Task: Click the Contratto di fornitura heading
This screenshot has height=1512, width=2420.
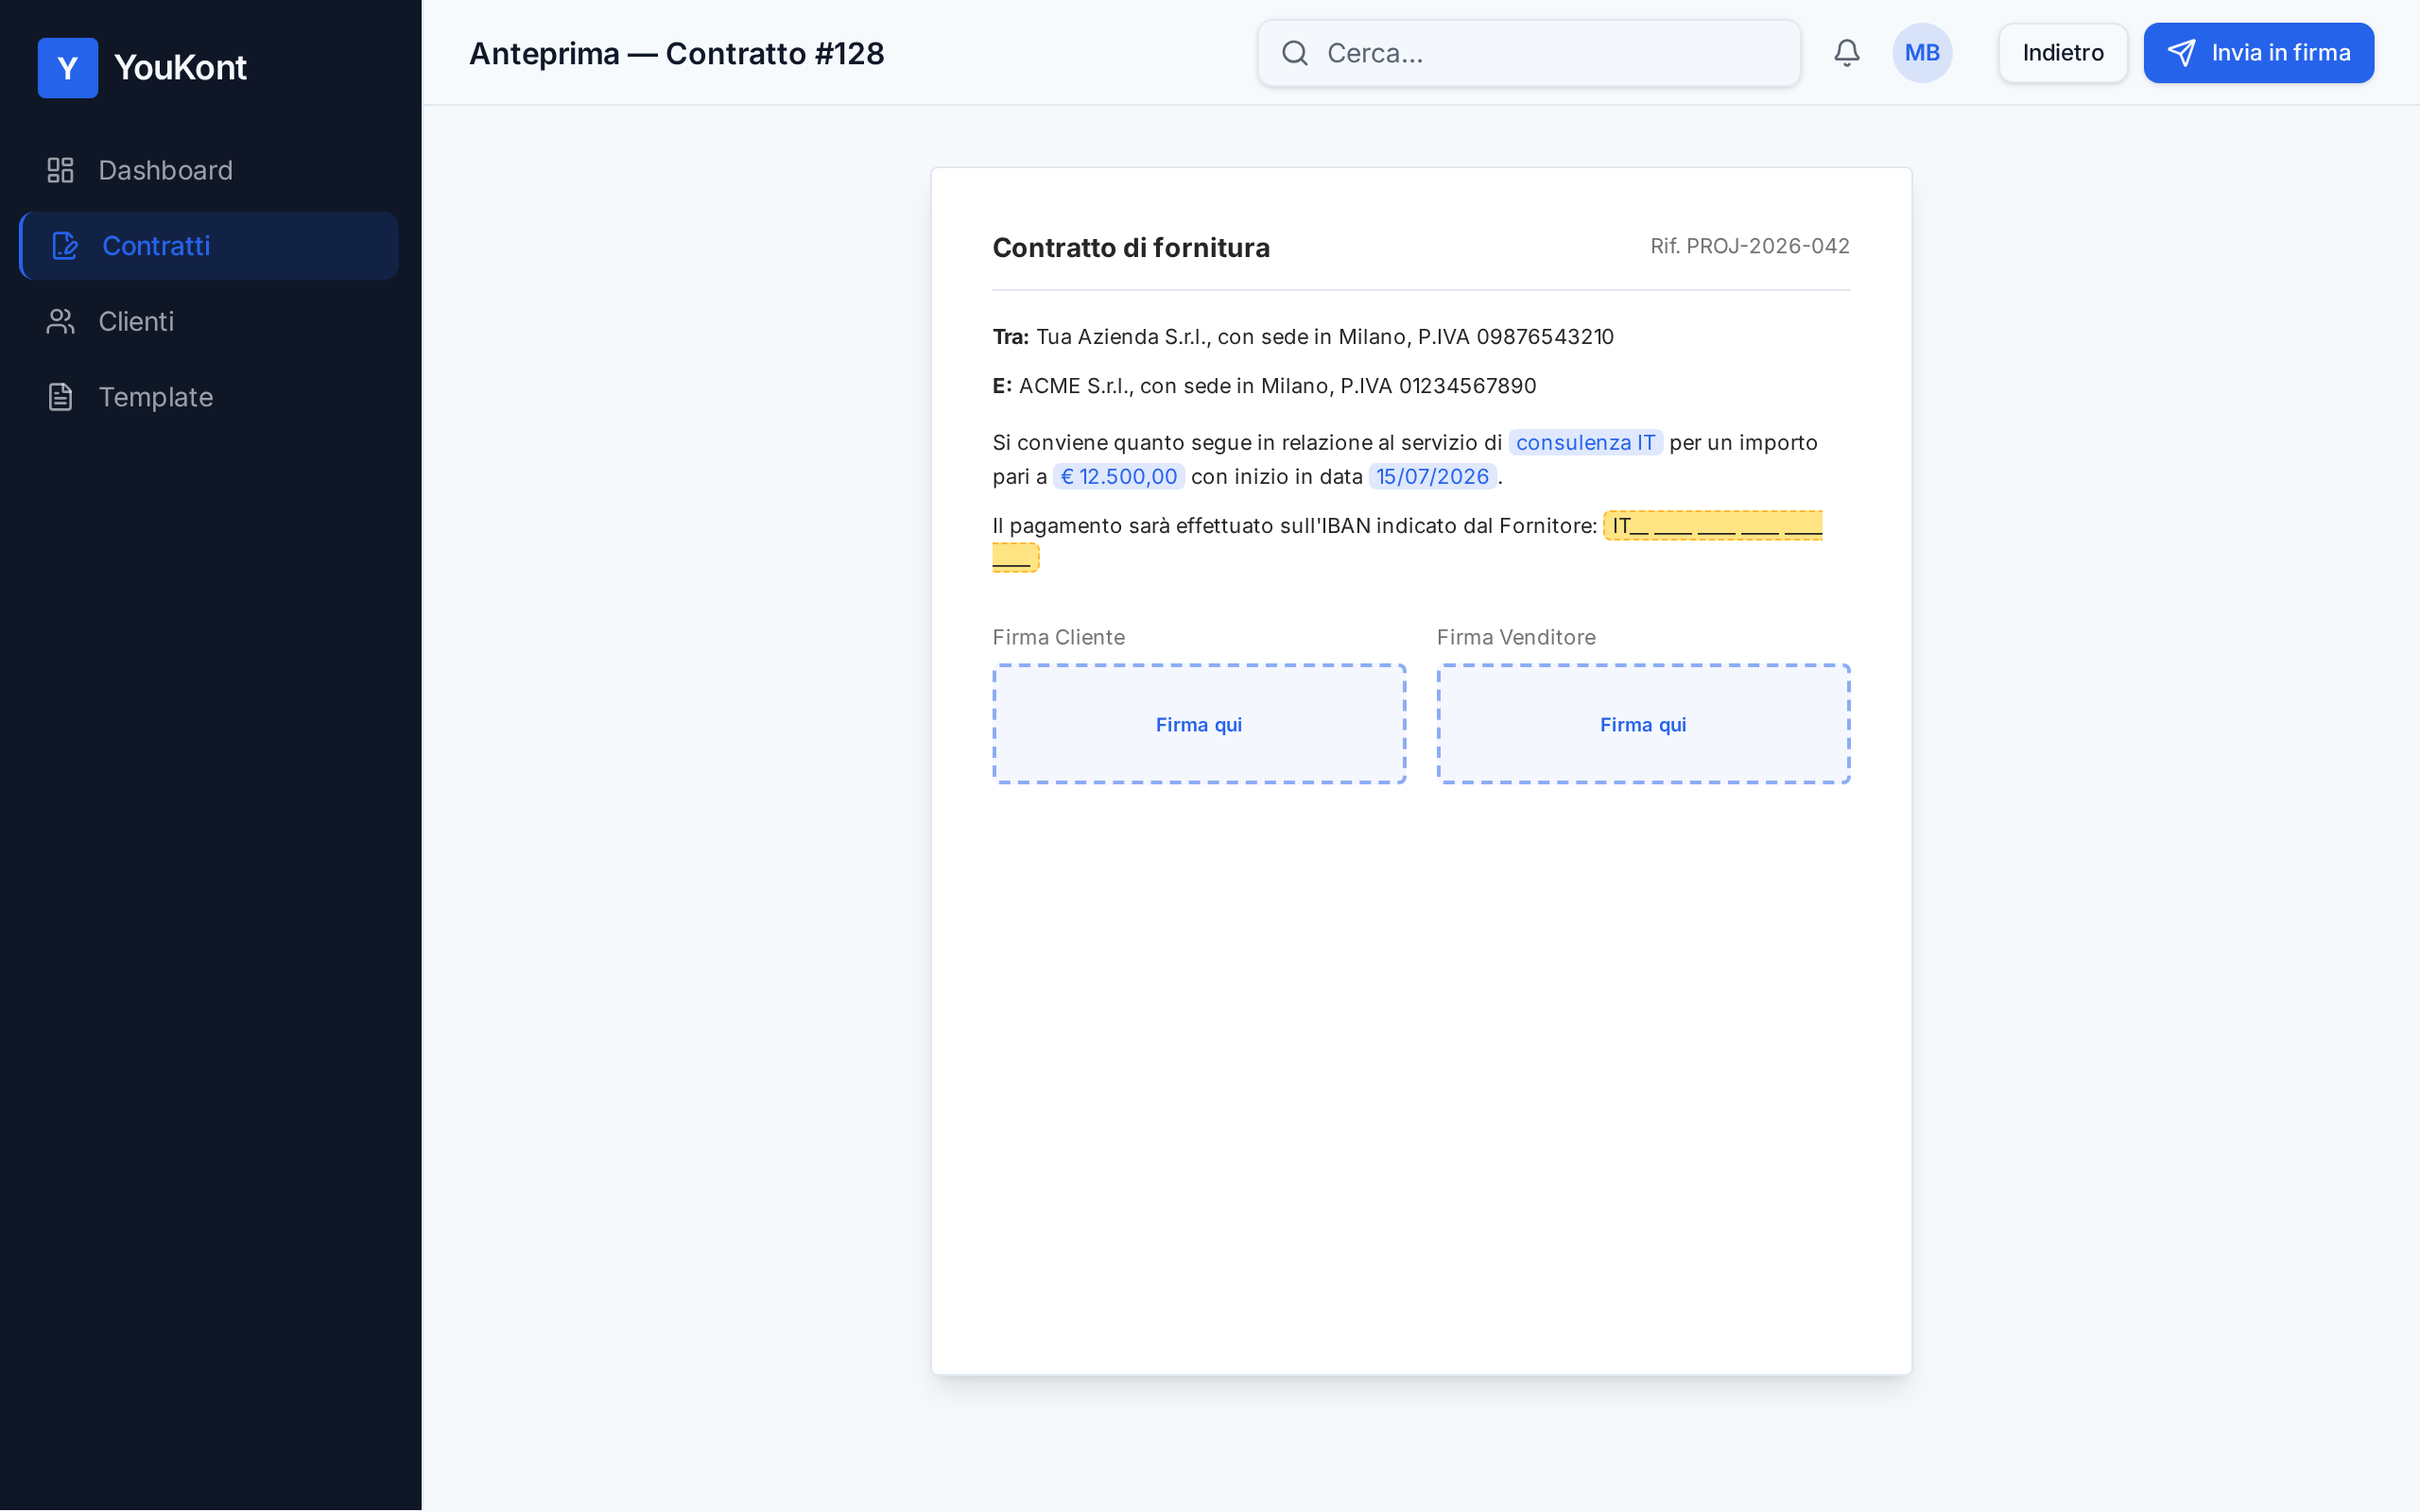Action: [1131, 247]
